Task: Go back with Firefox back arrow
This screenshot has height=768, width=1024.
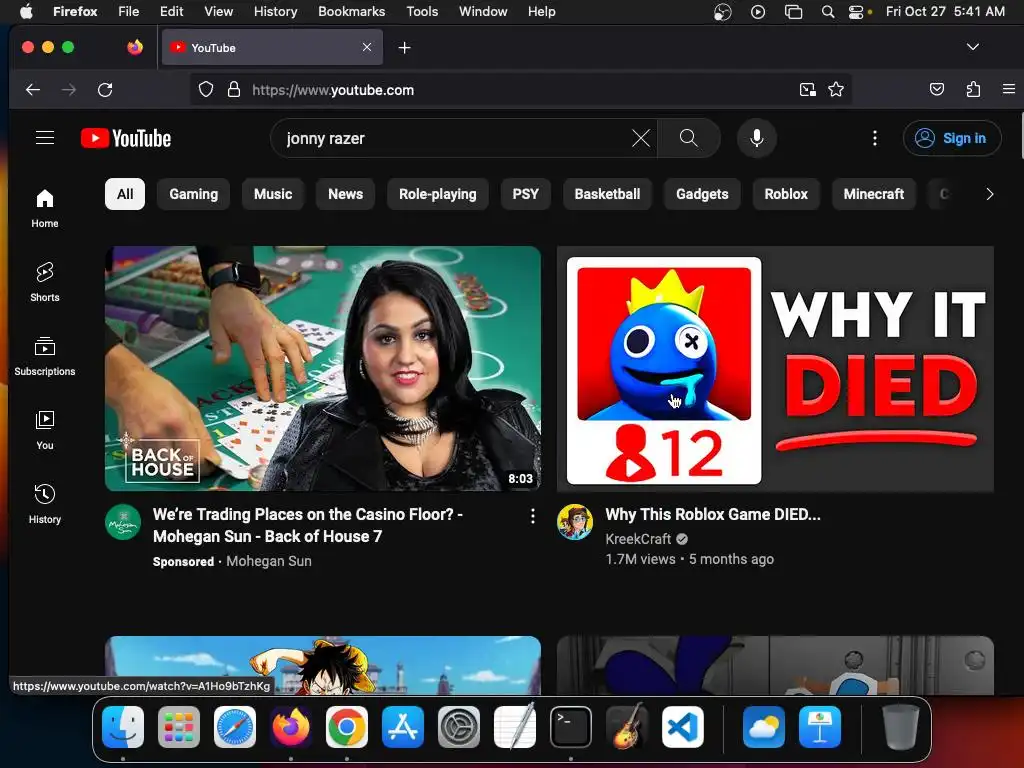Action: pos(33,89)
